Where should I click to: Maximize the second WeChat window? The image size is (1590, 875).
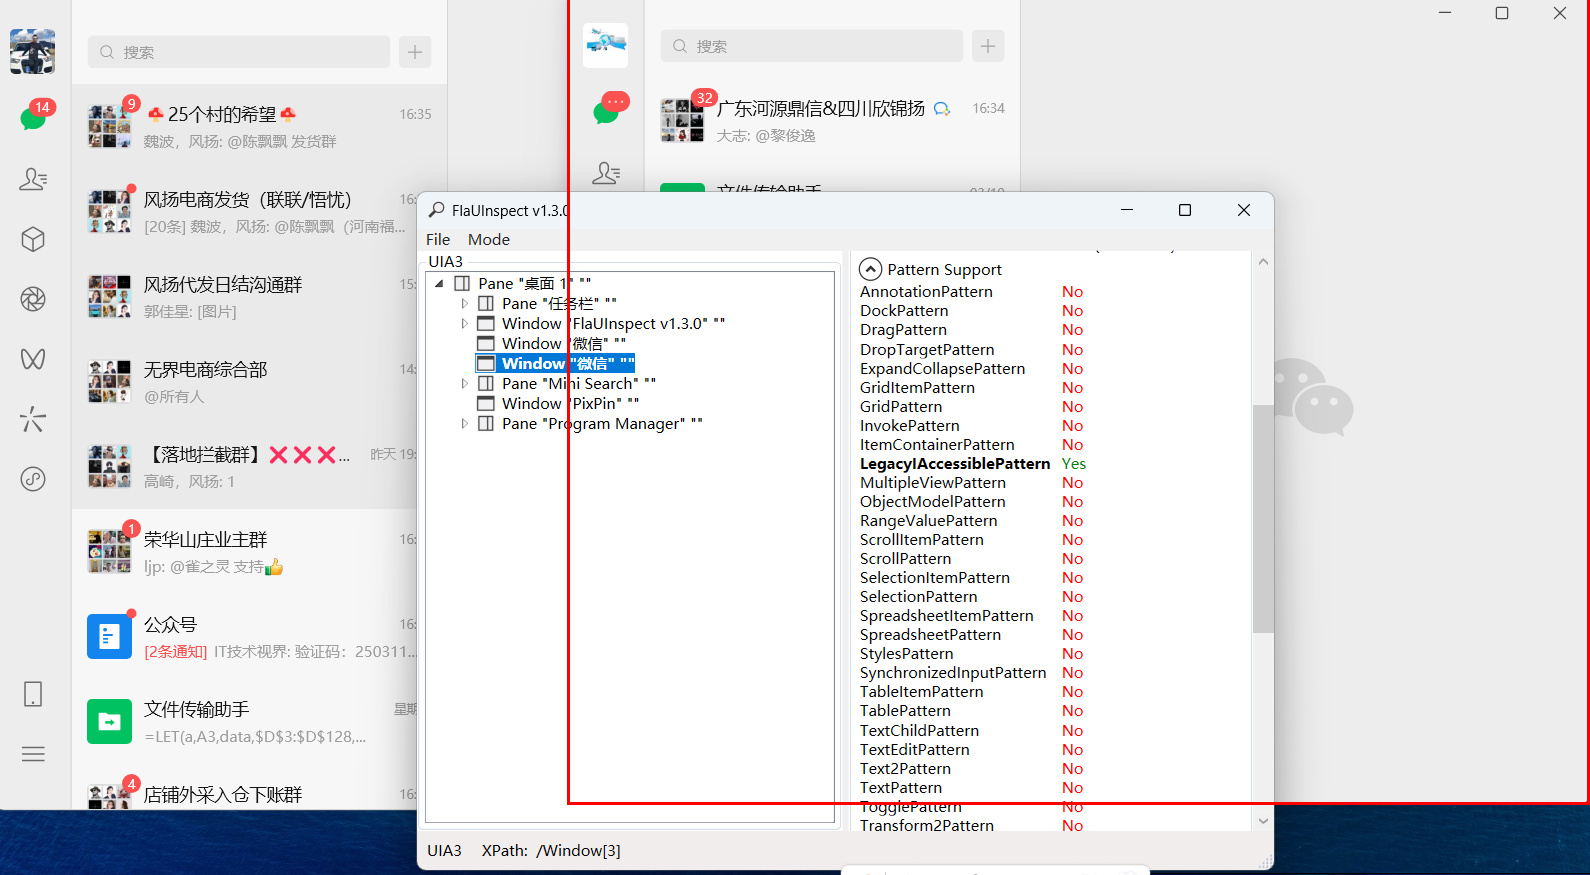[1502, 13]
